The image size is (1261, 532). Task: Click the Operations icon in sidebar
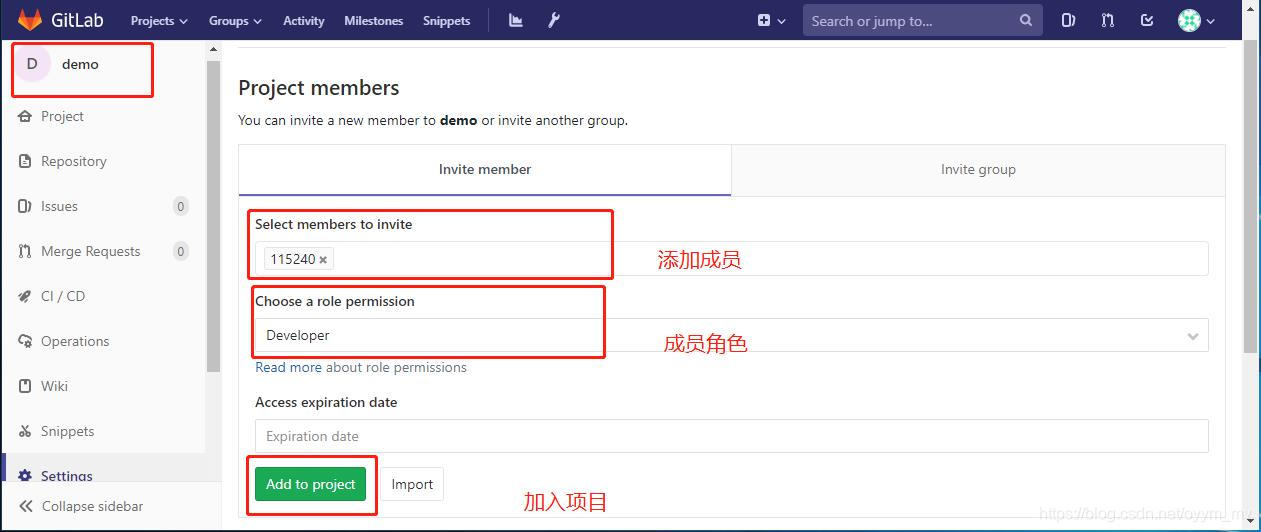[25, 341]
